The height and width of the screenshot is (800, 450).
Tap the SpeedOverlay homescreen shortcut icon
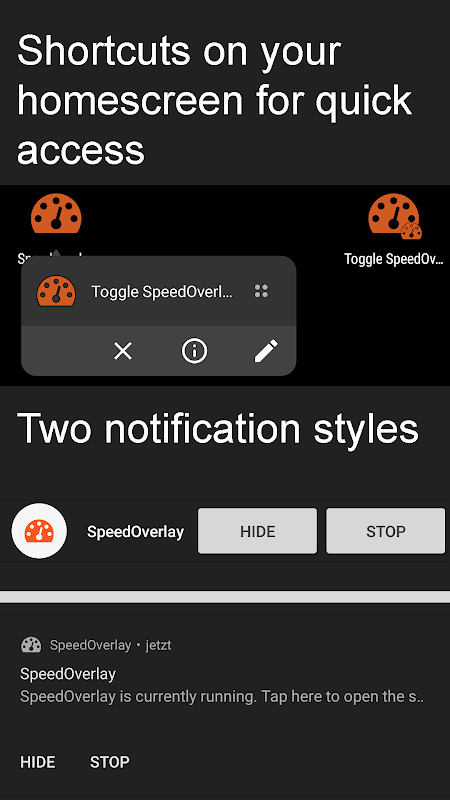click(x=56, y=213)
